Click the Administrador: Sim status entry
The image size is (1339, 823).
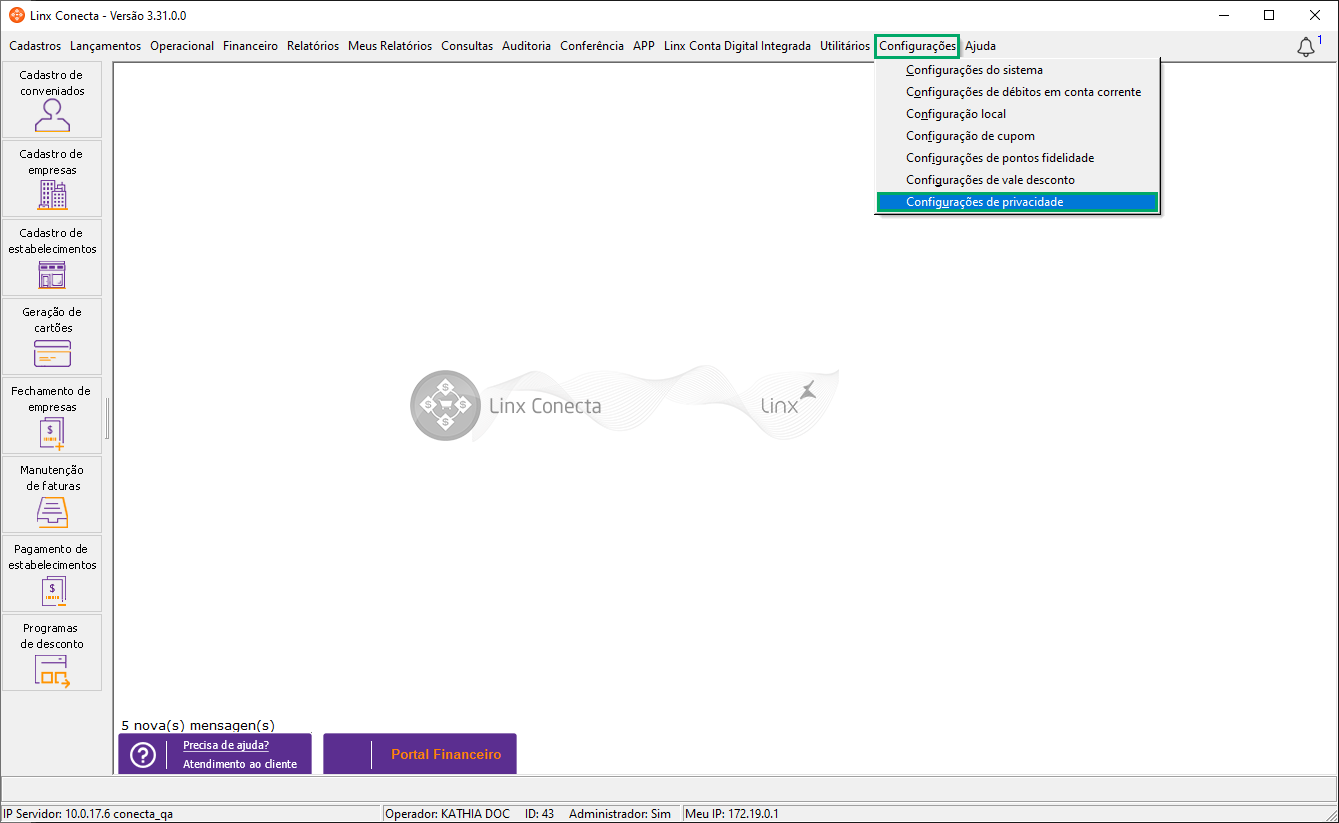[620, 814]
